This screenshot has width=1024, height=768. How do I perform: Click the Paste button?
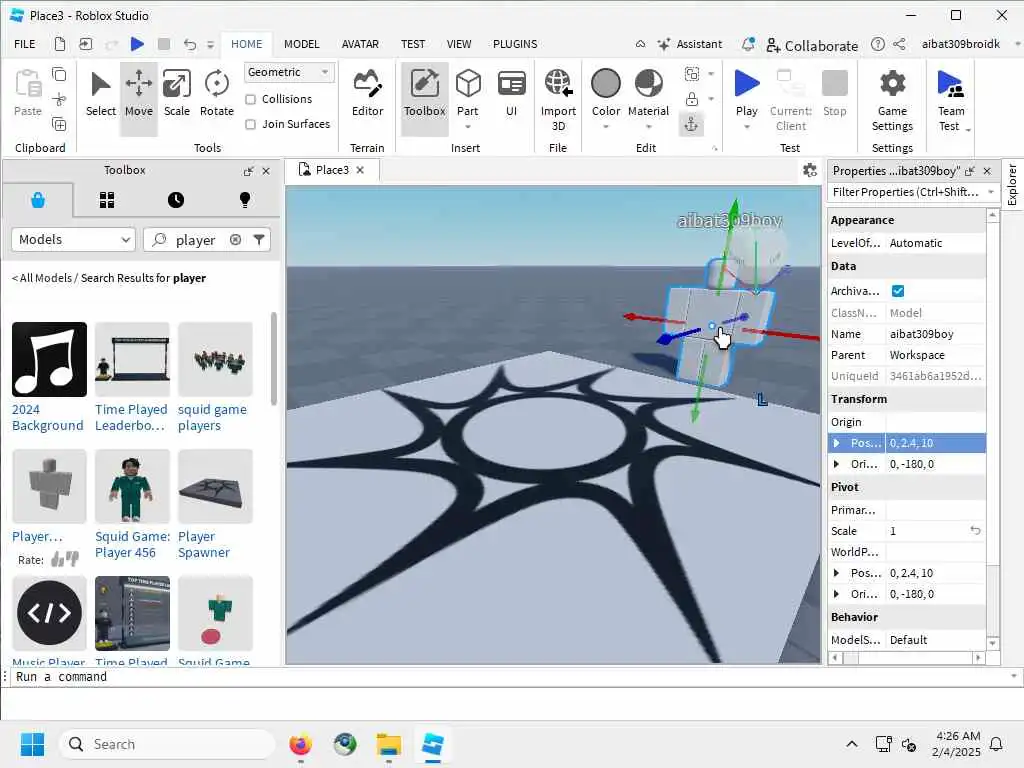pos(27,93)
